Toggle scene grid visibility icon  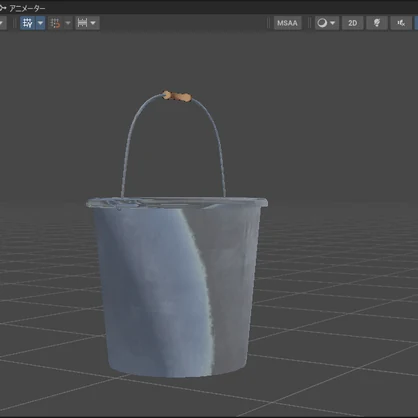28,23
